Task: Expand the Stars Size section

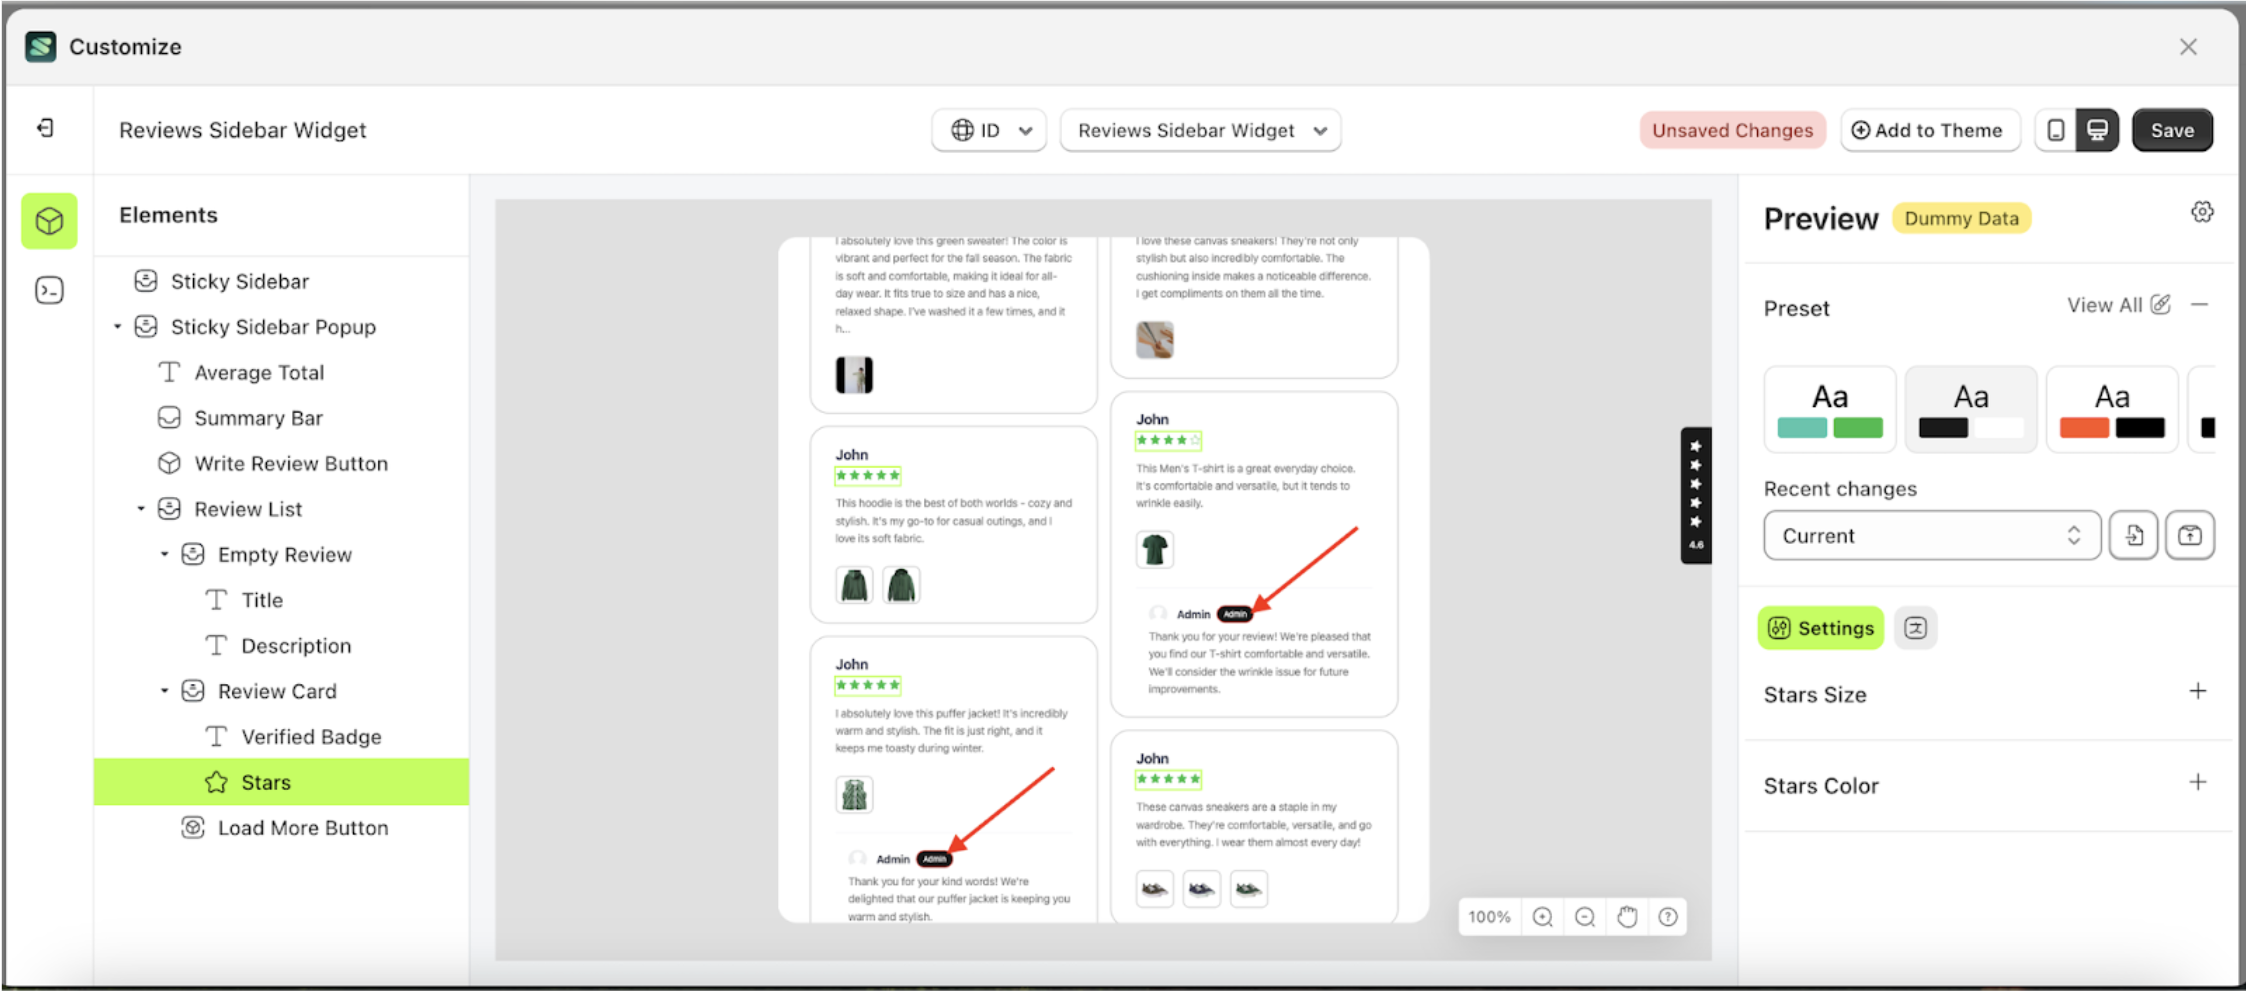Action: 2197,692
